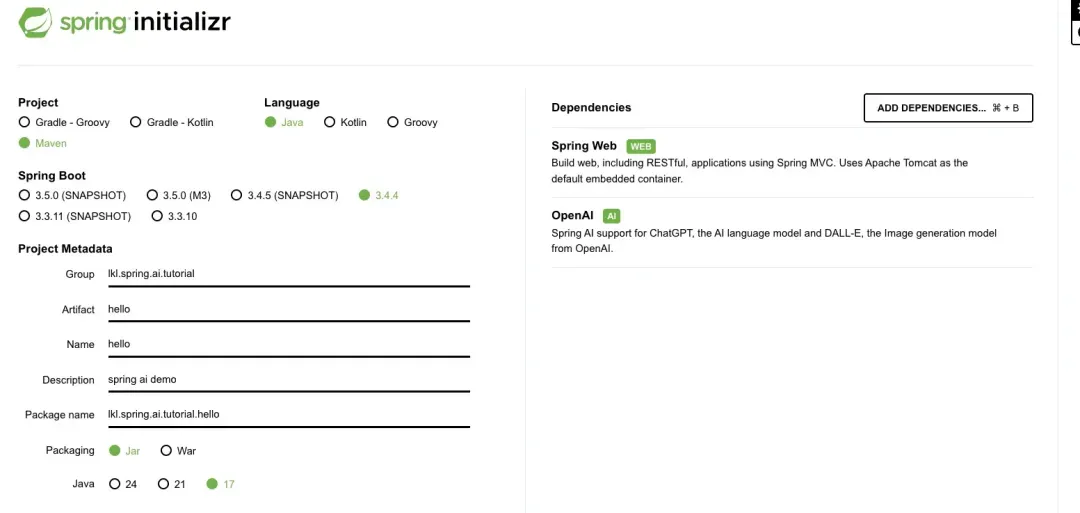Choose Kotlin as the language
Viewport: 1080px width, 513px height.
coord(345,122)
